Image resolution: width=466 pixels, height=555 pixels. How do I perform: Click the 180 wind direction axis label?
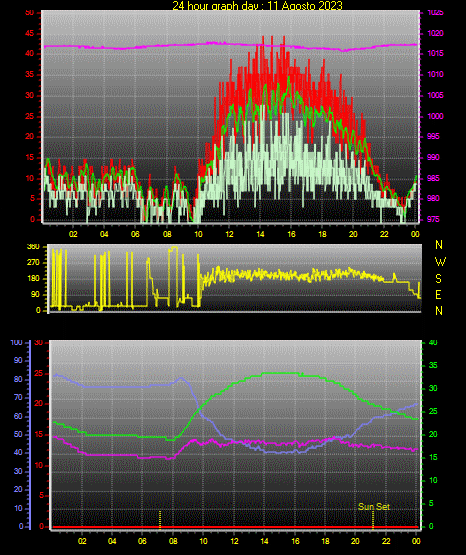(33, 279)
